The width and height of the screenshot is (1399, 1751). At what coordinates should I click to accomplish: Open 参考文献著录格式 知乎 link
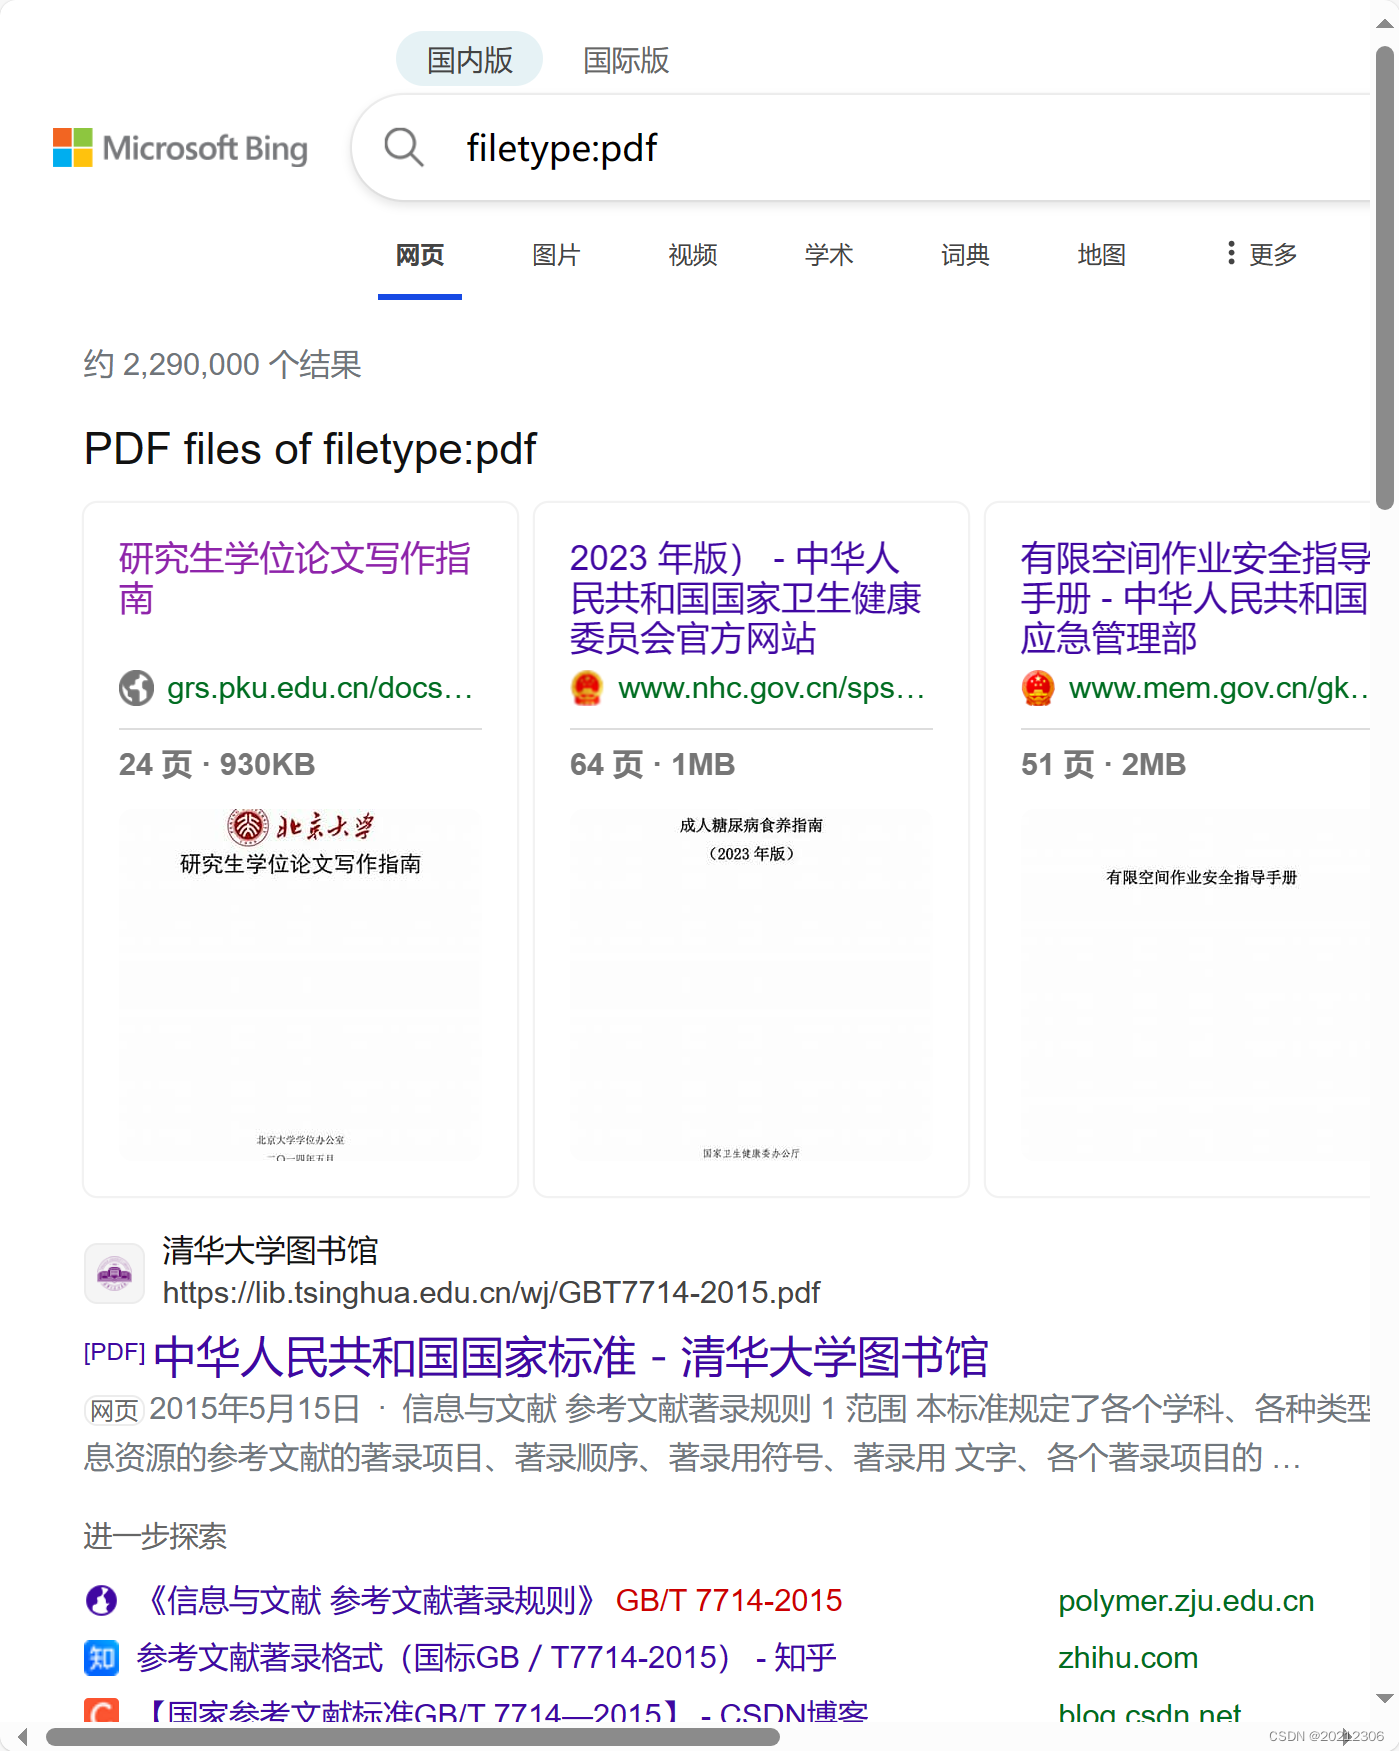pyautogui.click(x=486, y=1658)
